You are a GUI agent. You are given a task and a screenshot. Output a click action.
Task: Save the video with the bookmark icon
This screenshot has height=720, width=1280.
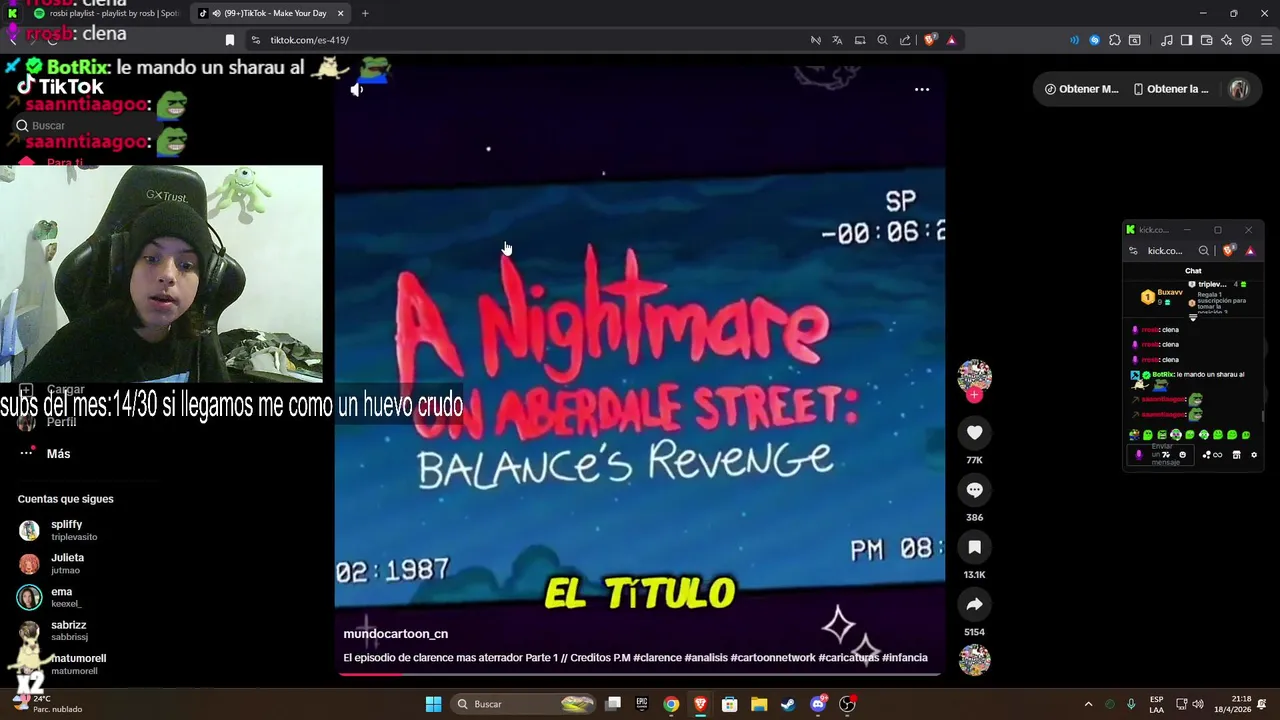[x=974, y=547]
